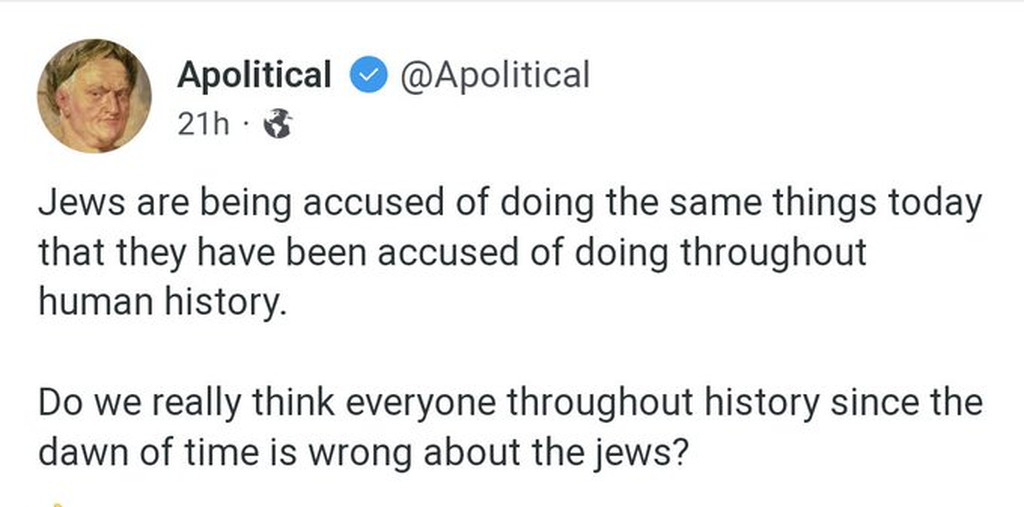Click the "@Apolitical" username handle
The image size is (1024, 507).
coord(495,75)
